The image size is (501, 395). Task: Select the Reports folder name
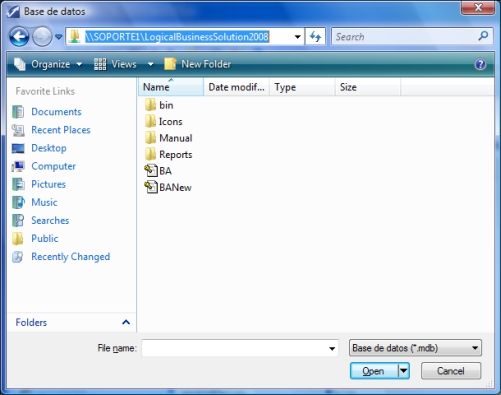point(176,155)
